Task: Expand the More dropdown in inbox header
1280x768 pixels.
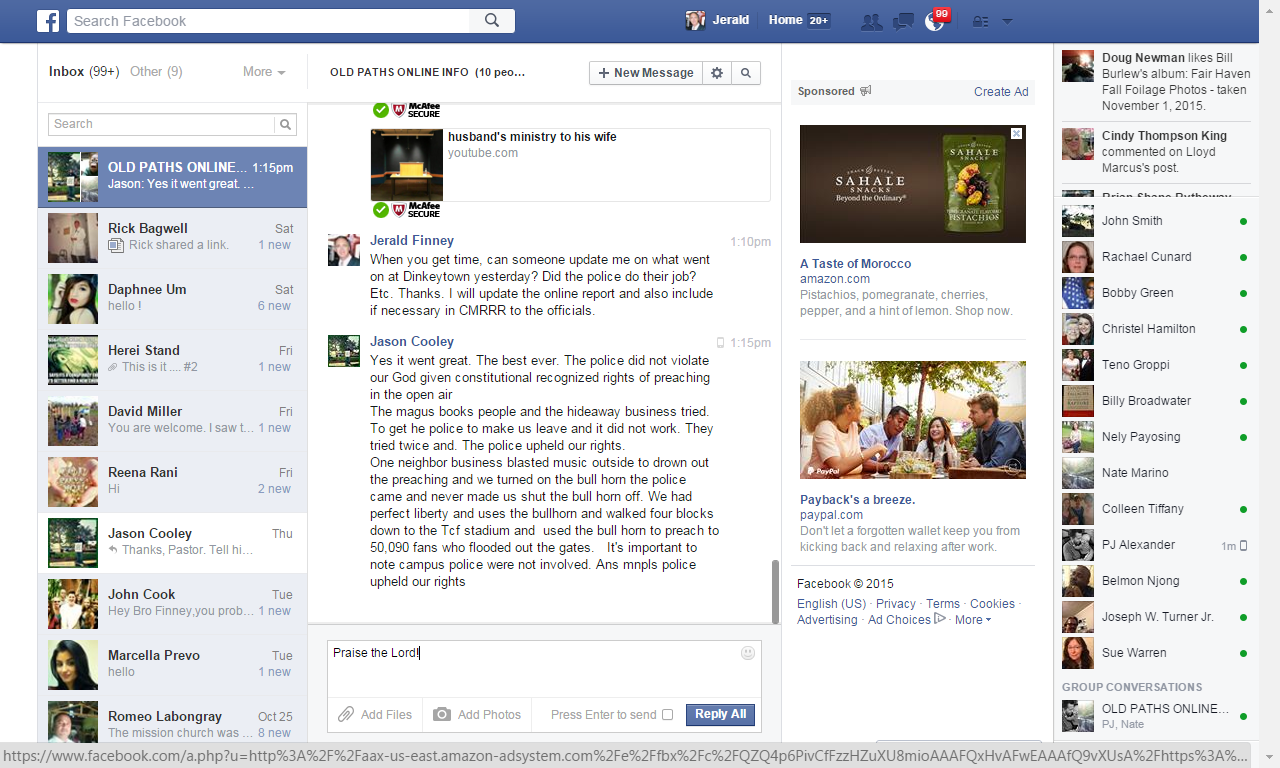Action: coord(264,72)
